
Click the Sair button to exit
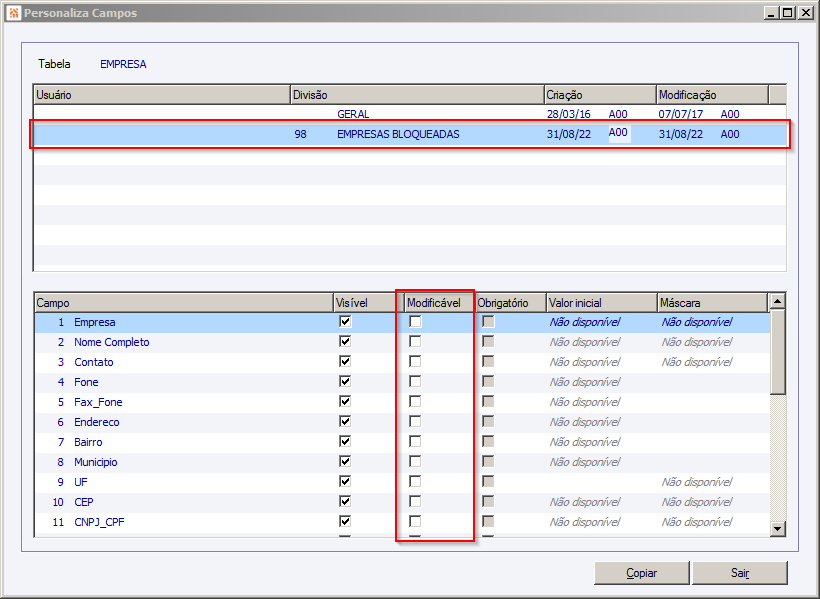(739, 573)
